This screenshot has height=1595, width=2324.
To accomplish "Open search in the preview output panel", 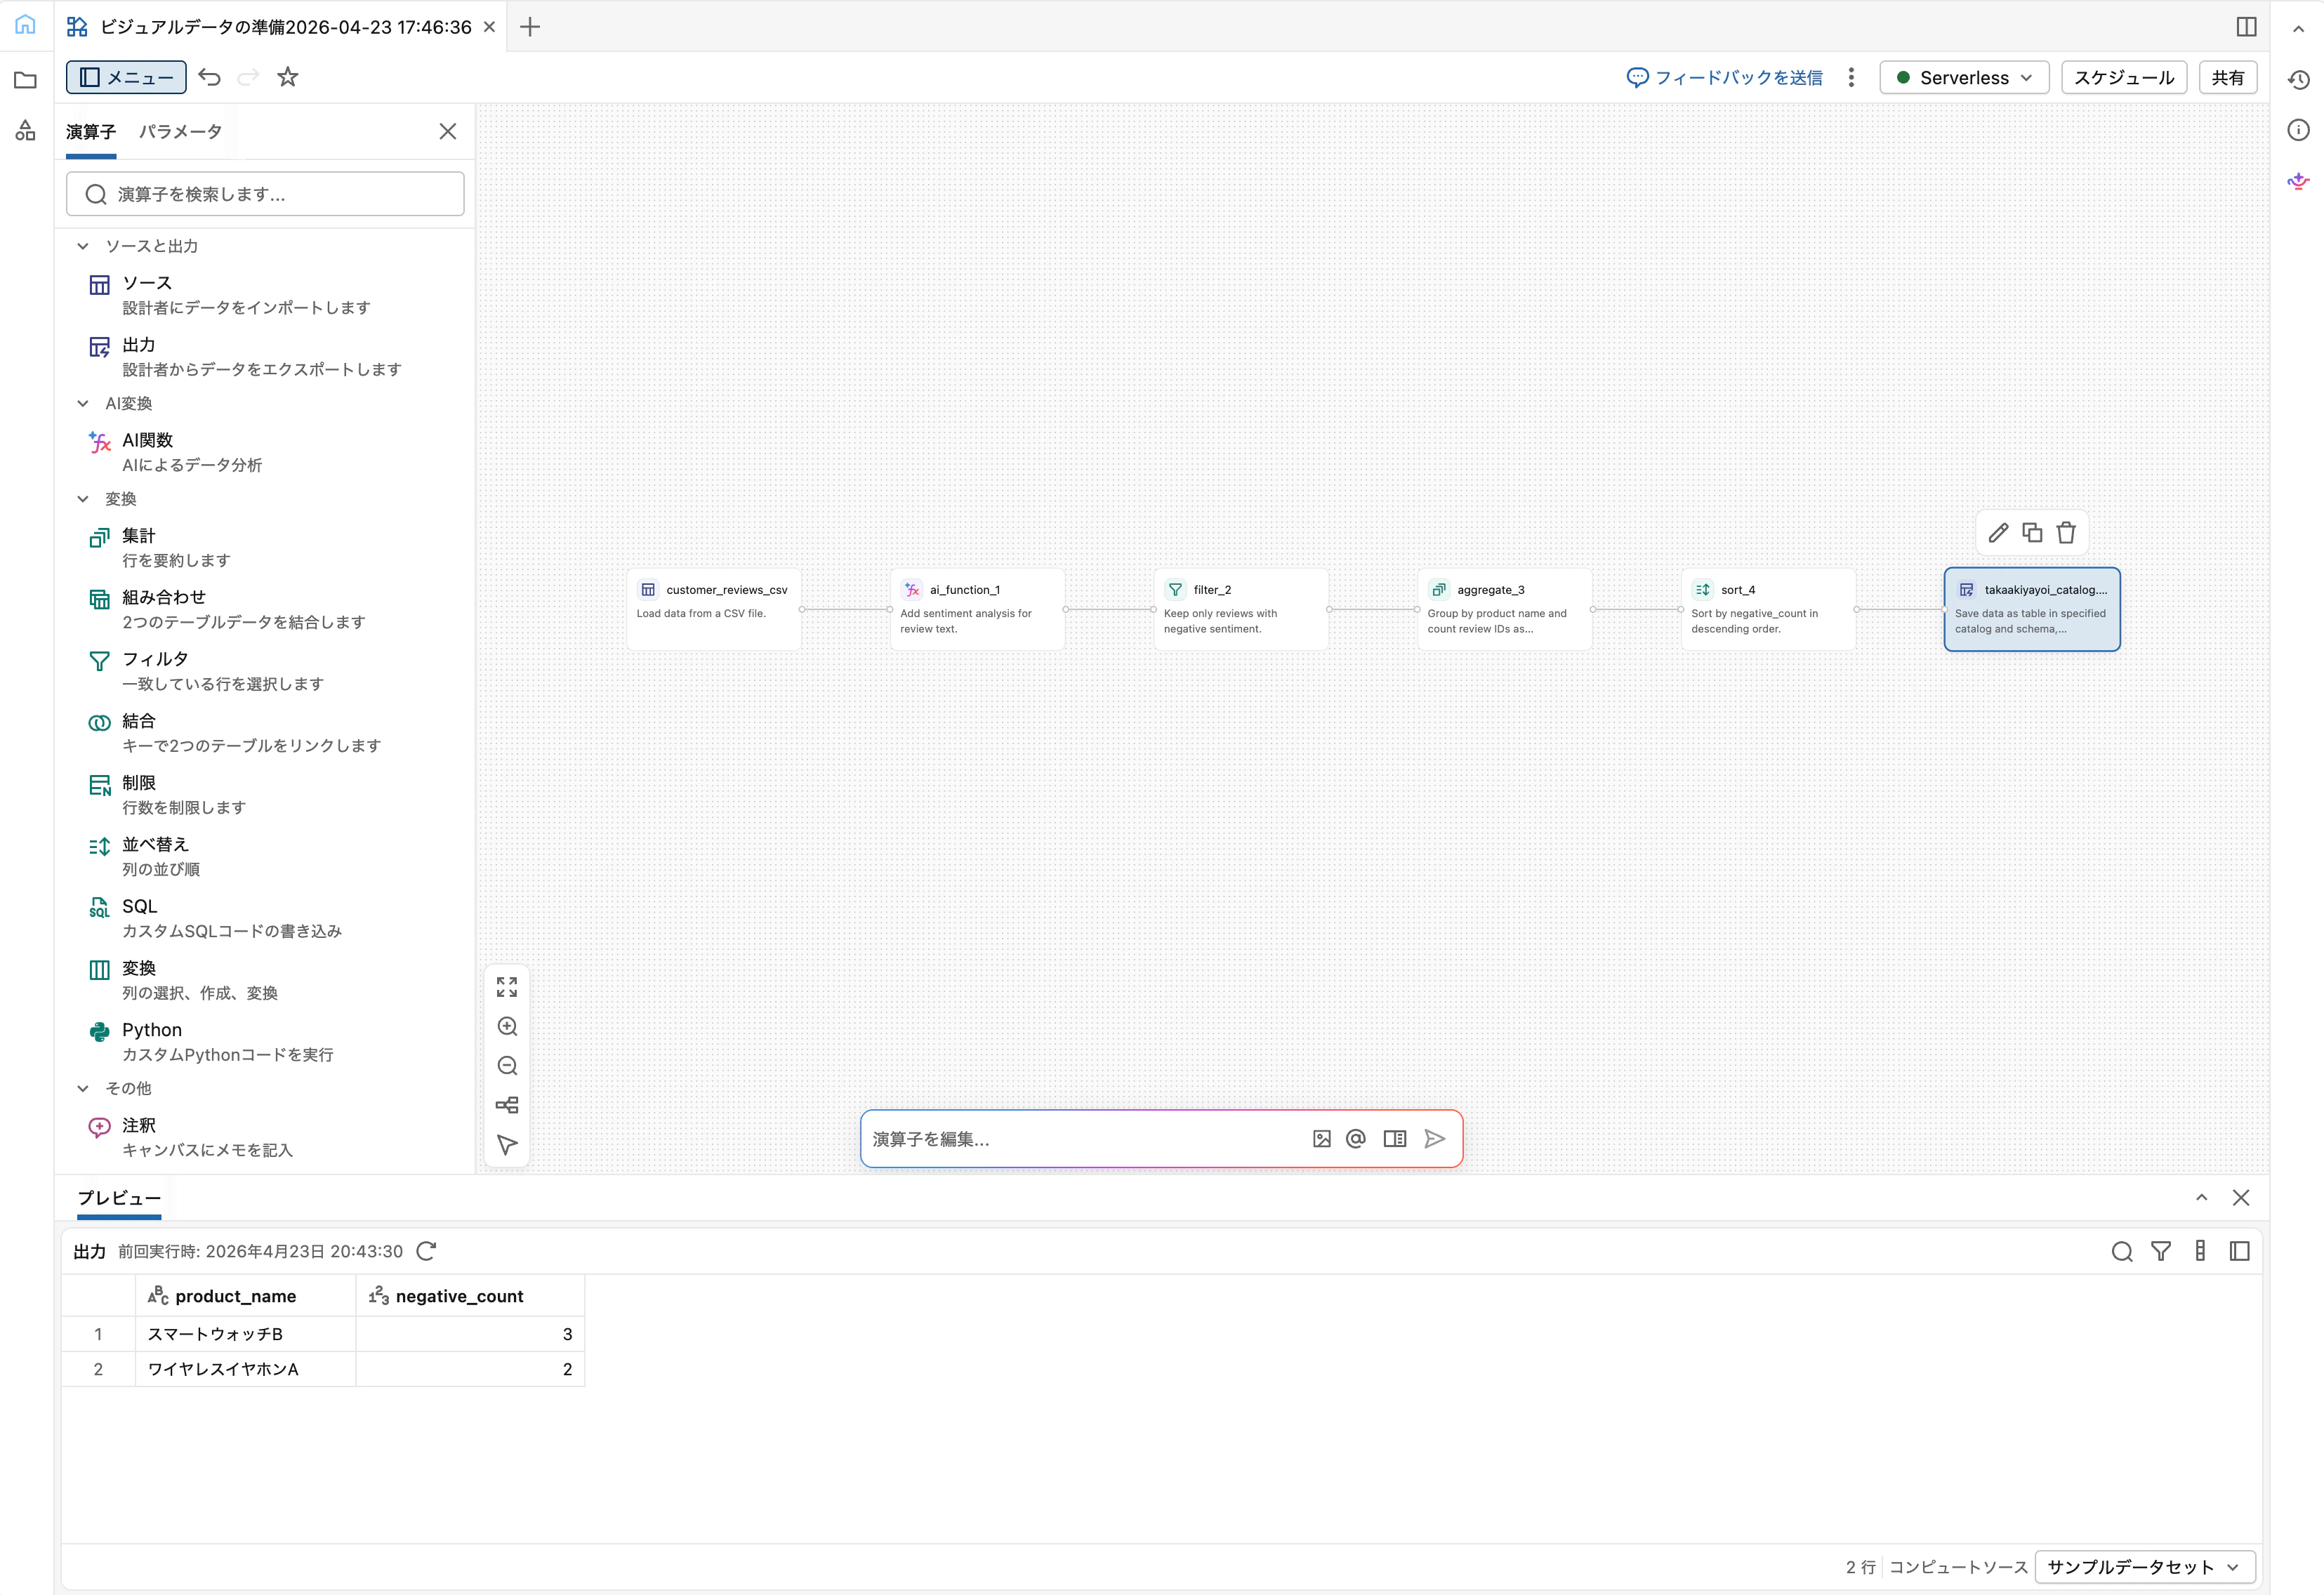I will coord(2121,1251).
